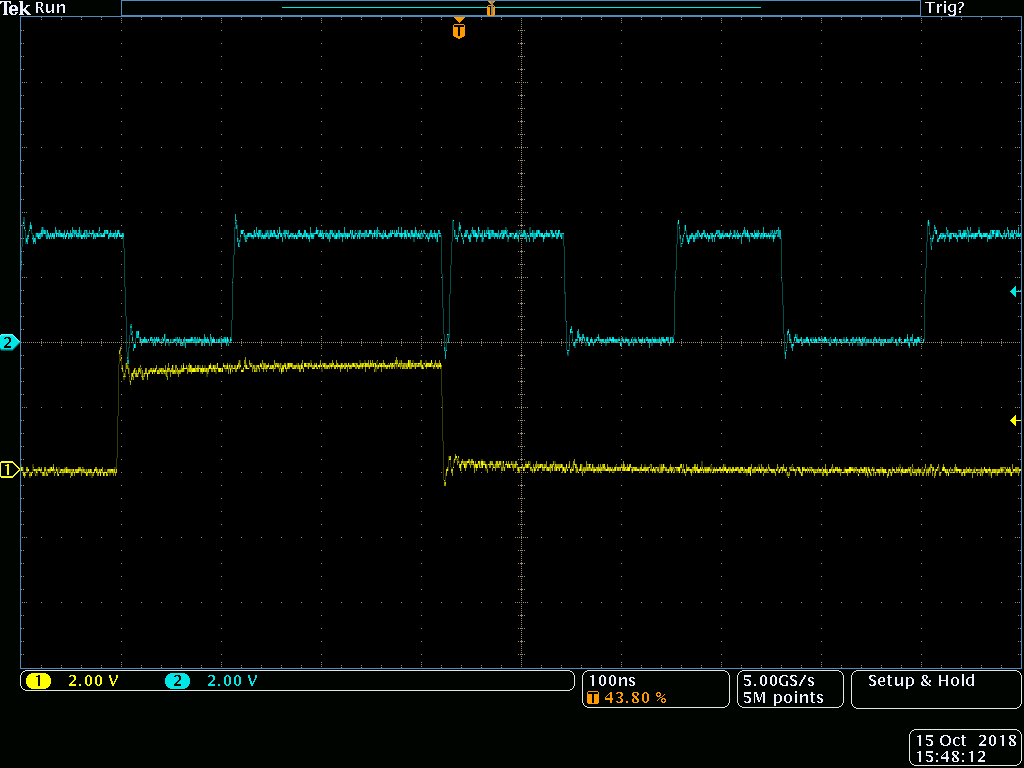Toggle the yellow channel 1 badge
Image resolution: width=1024 pixels, height=768 pixels.
(x=38, y=681)
